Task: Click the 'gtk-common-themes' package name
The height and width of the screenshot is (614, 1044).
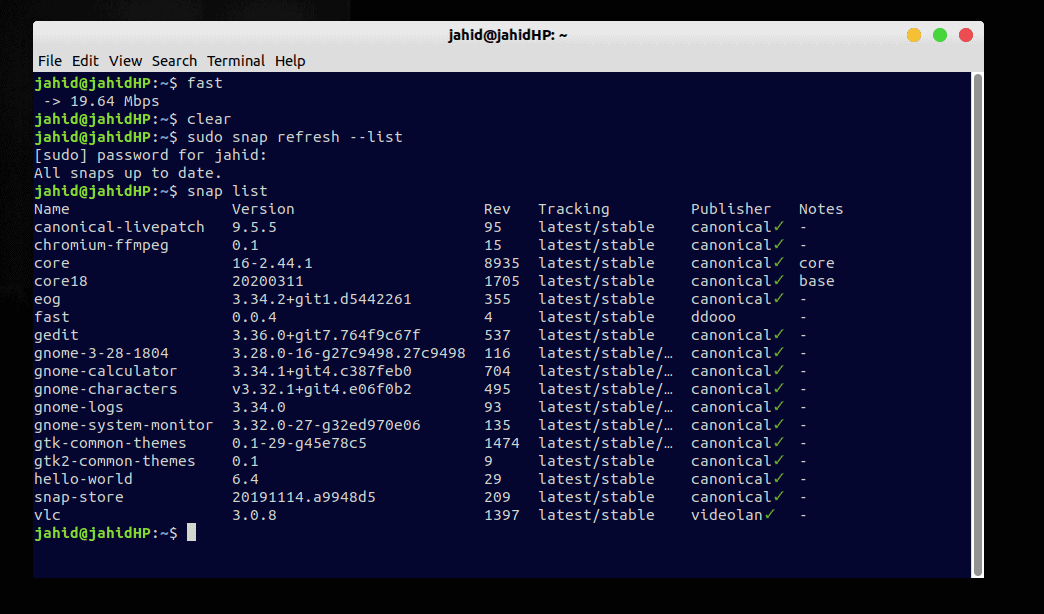Action: point(110,443)
